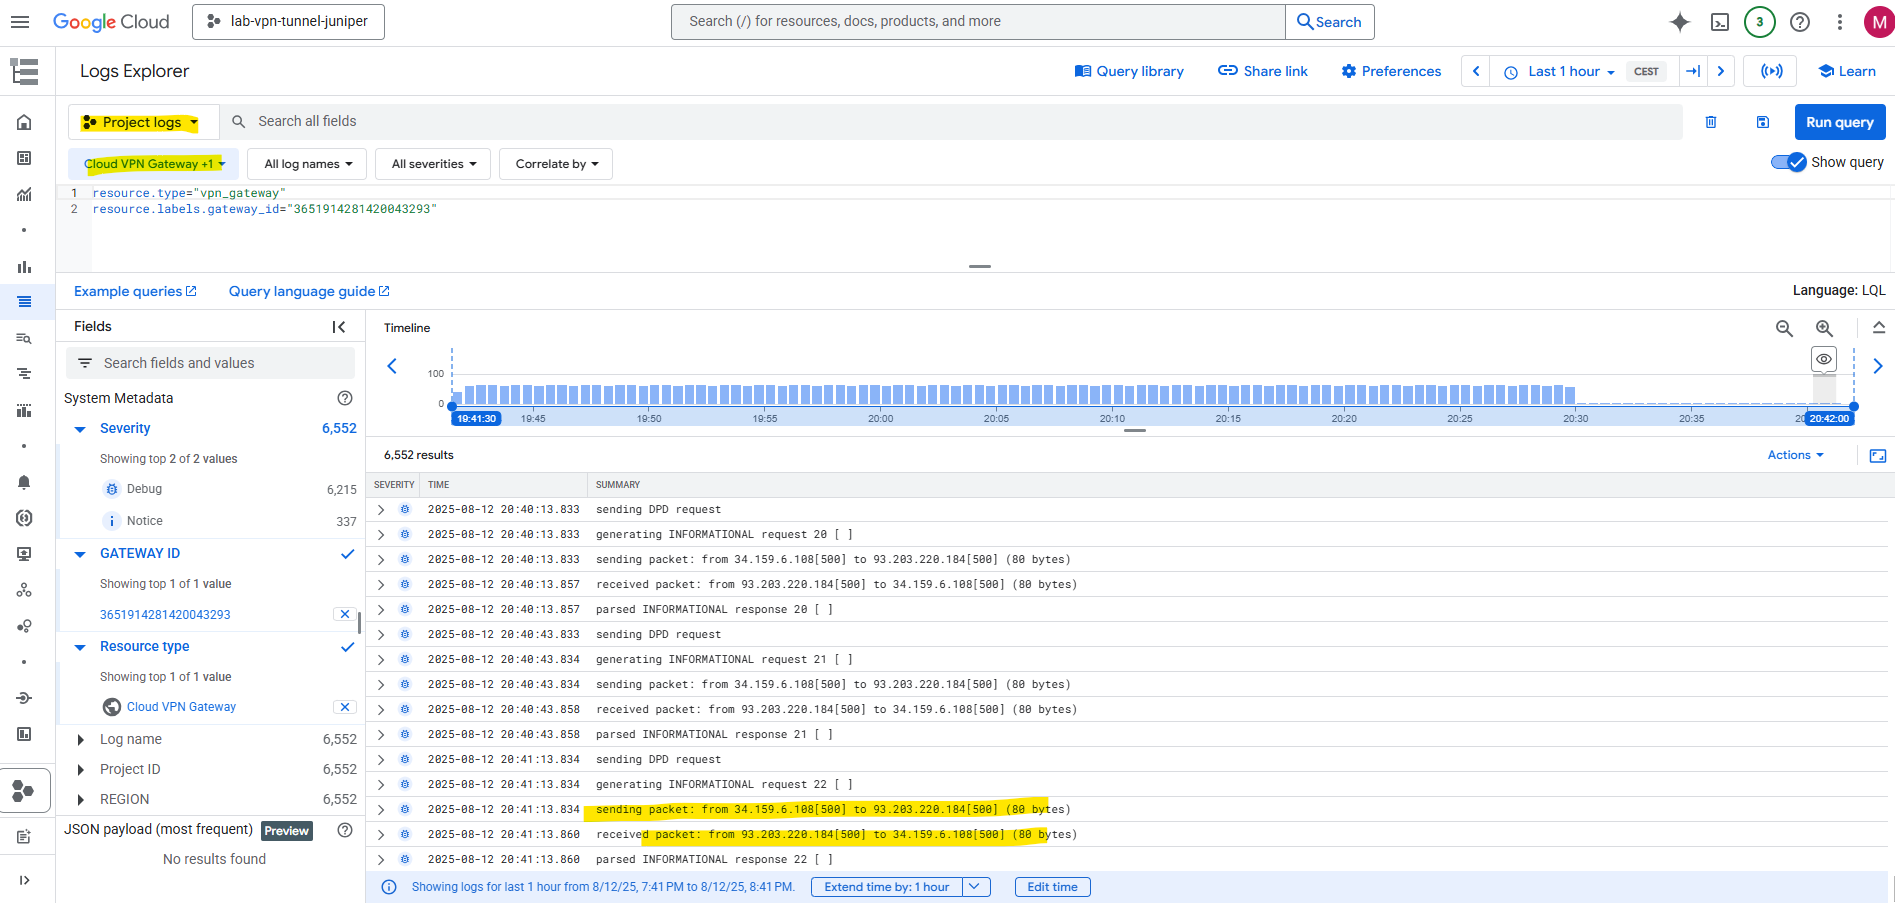Save the query using save icon
Viewport: 1895px width, 903px height.
pyautogui.click(x=1763, y=122)
